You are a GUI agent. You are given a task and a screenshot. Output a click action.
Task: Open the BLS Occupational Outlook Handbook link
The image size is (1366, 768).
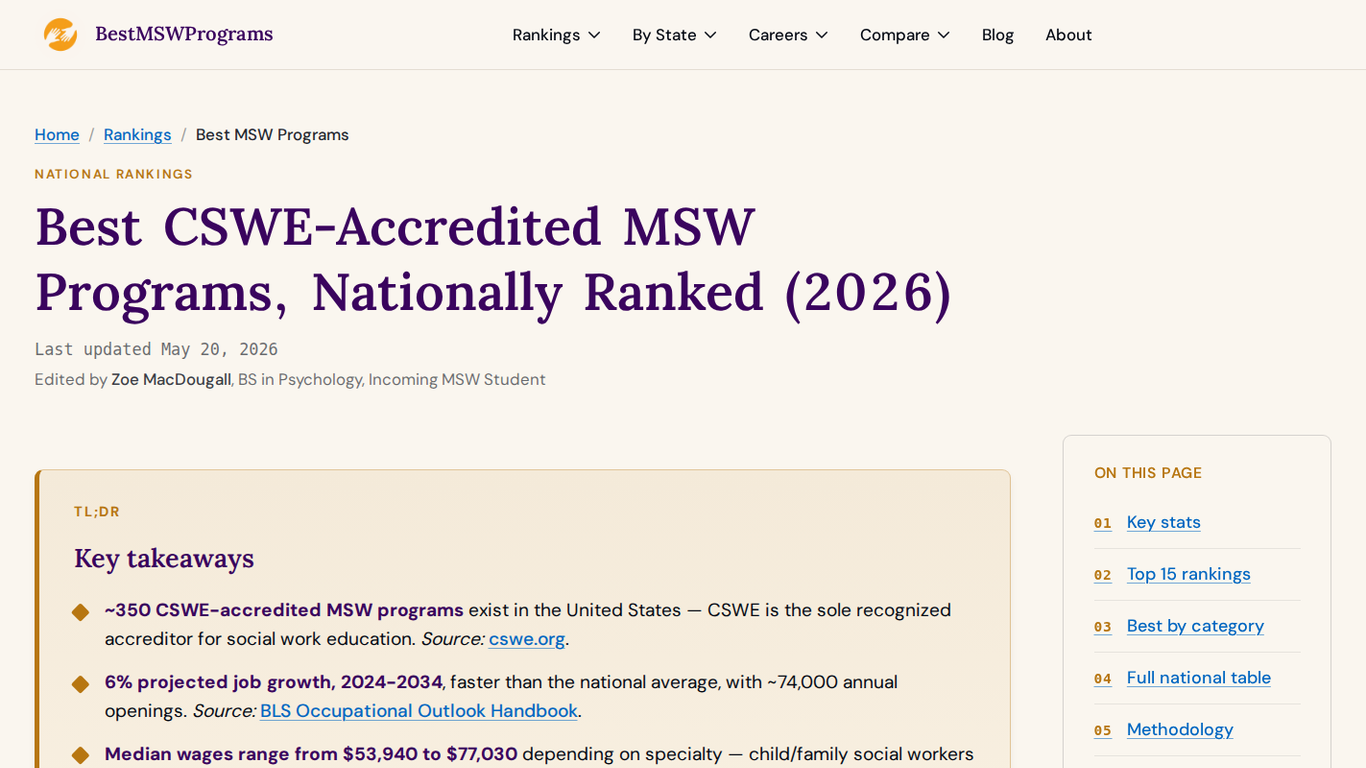tap(419, 711)
